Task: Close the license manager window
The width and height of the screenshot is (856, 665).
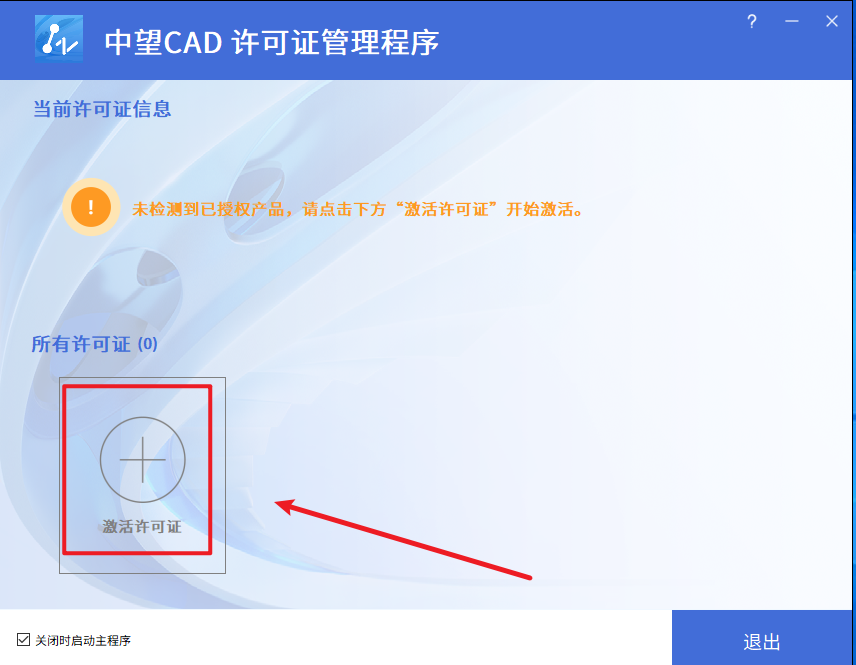Action: coord(831,21)
